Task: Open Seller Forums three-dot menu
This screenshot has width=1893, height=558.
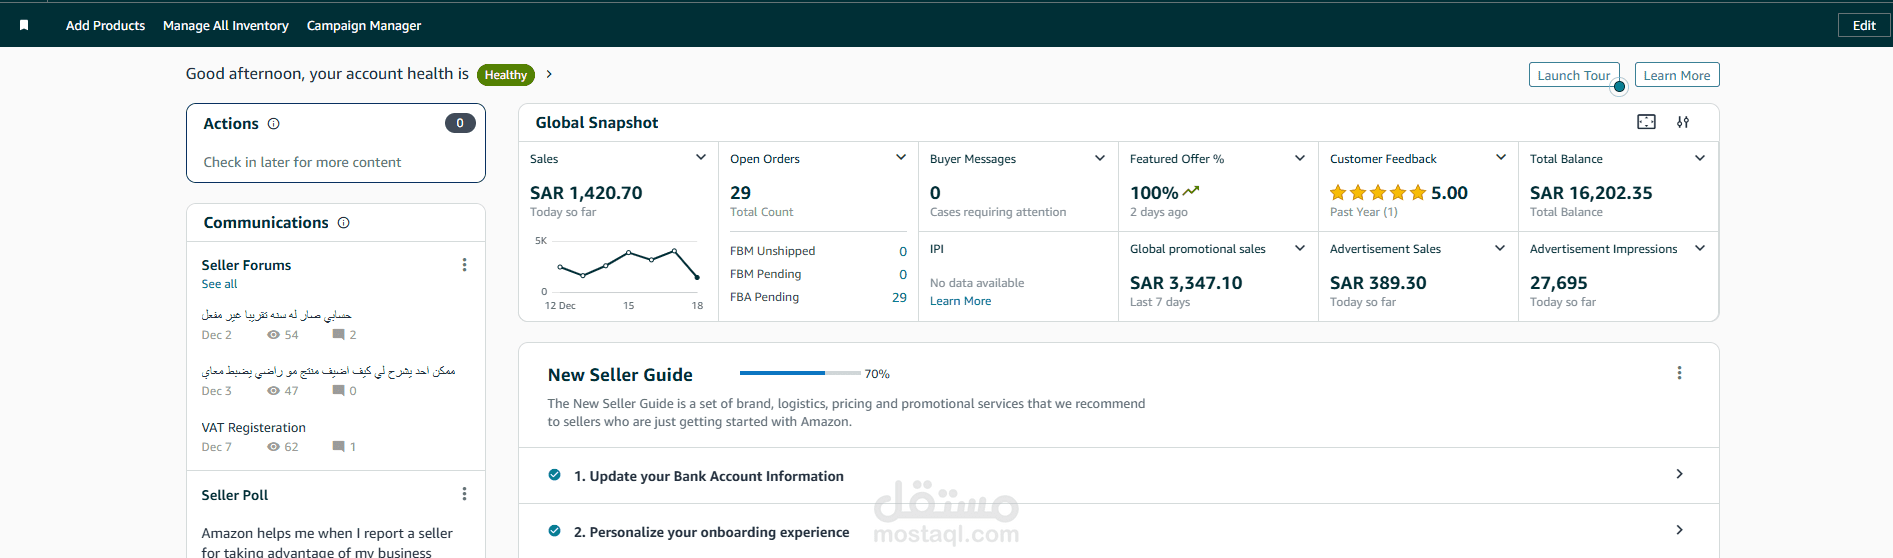Action: click(x=464, y=265)
